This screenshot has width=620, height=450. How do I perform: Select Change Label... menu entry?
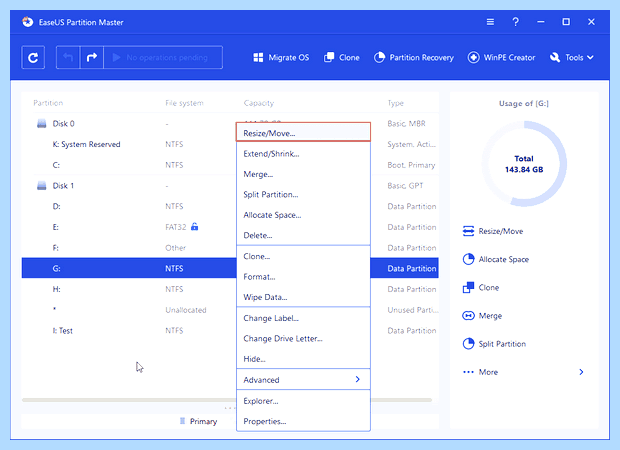(303, 318)
